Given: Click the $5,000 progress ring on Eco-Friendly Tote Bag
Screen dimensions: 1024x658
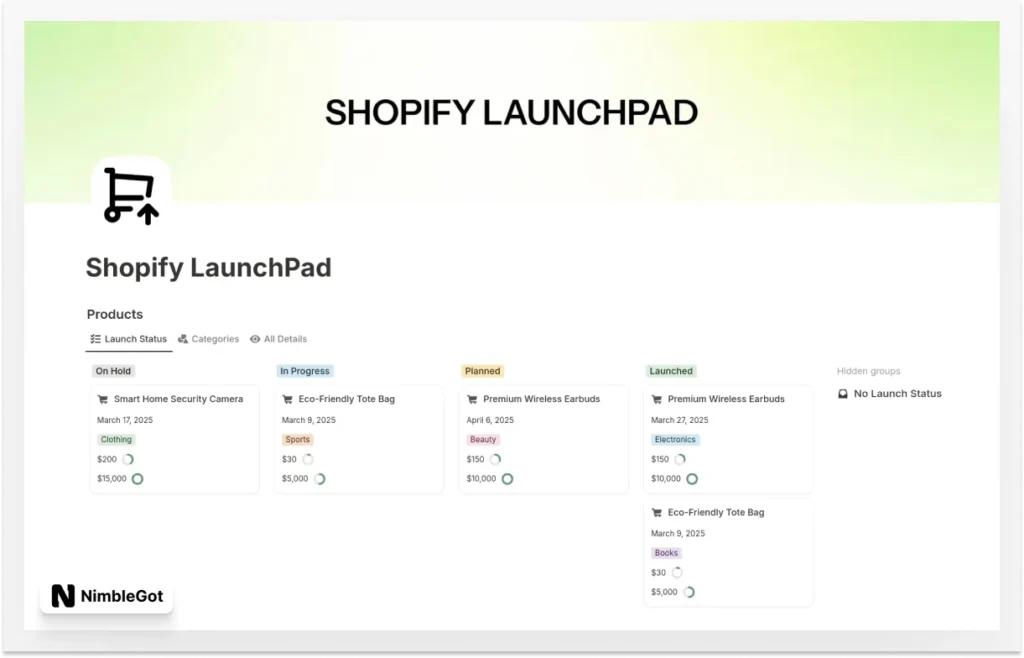Looking at the screenshot, I should (320, 479).
